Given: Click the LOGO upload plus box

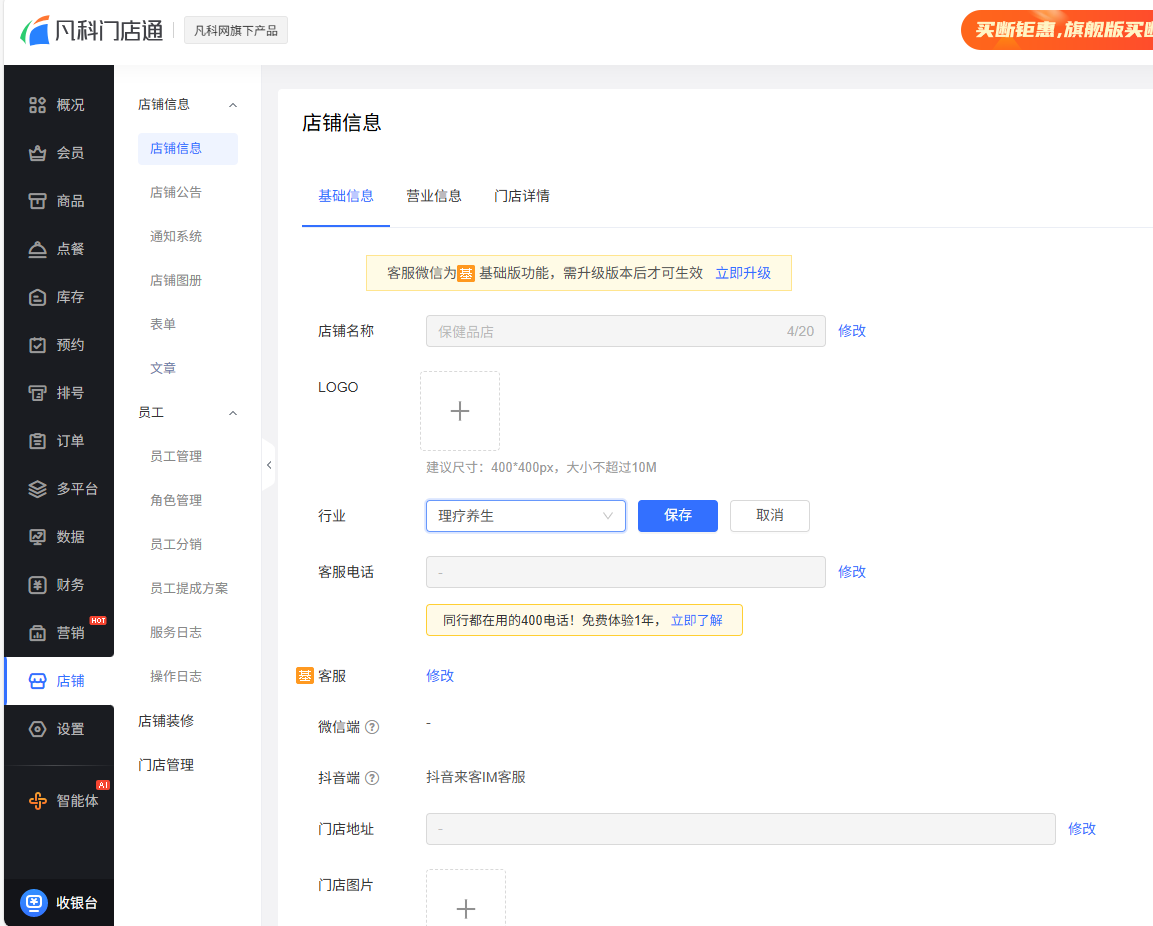Looking at the screenshot, I should click(459, 411).
